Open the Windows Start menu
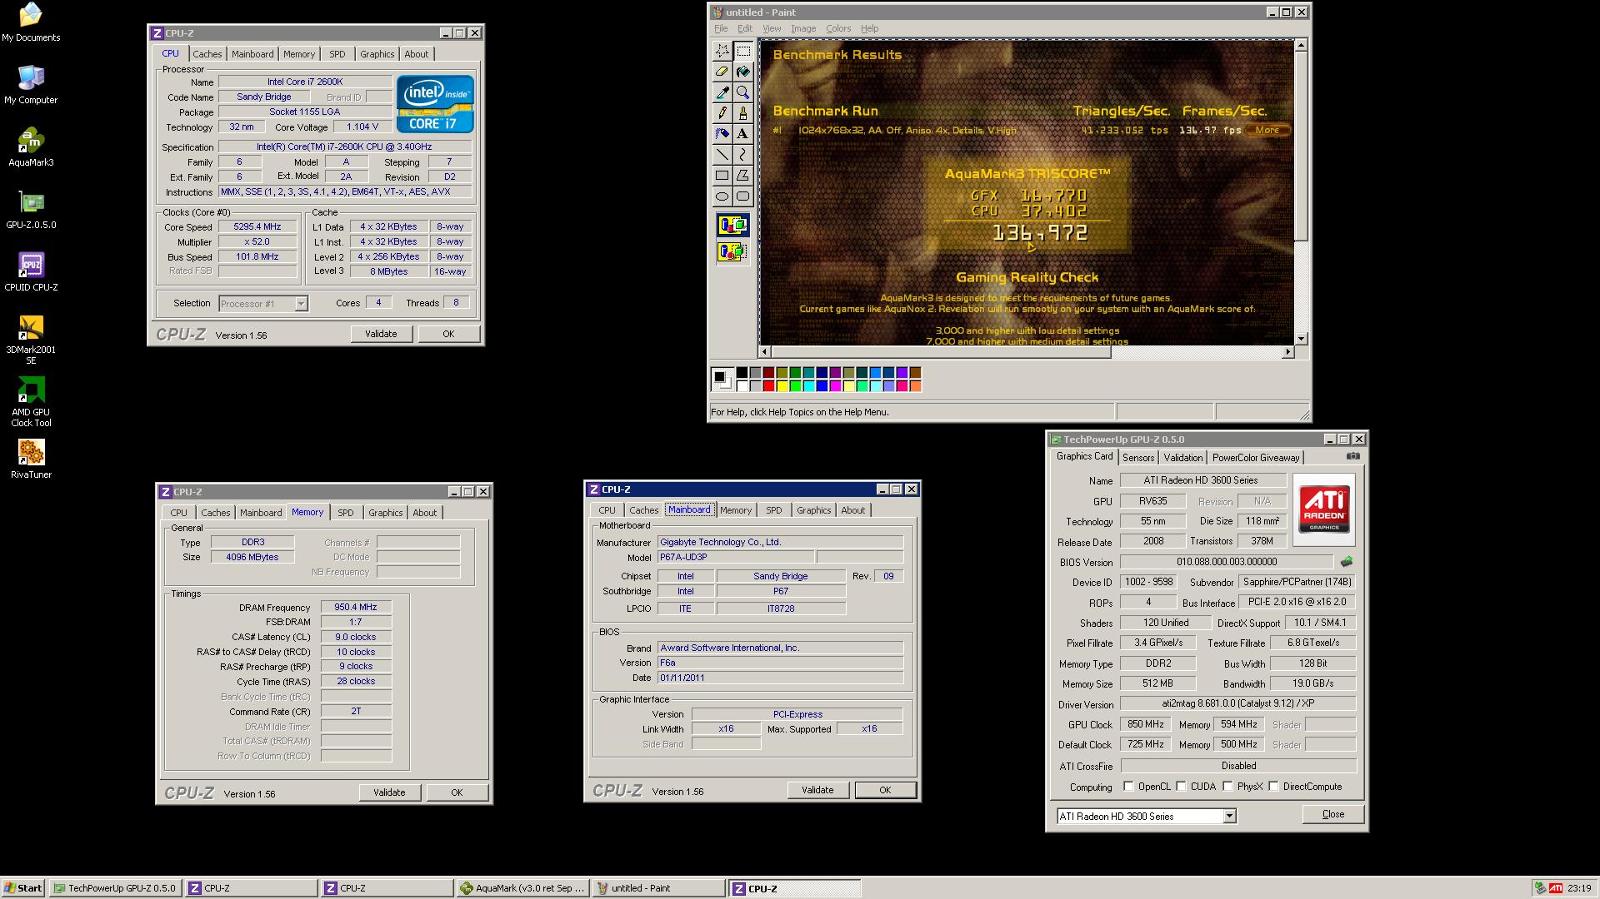Viewport: 1600px width, 899px height. 23,888
